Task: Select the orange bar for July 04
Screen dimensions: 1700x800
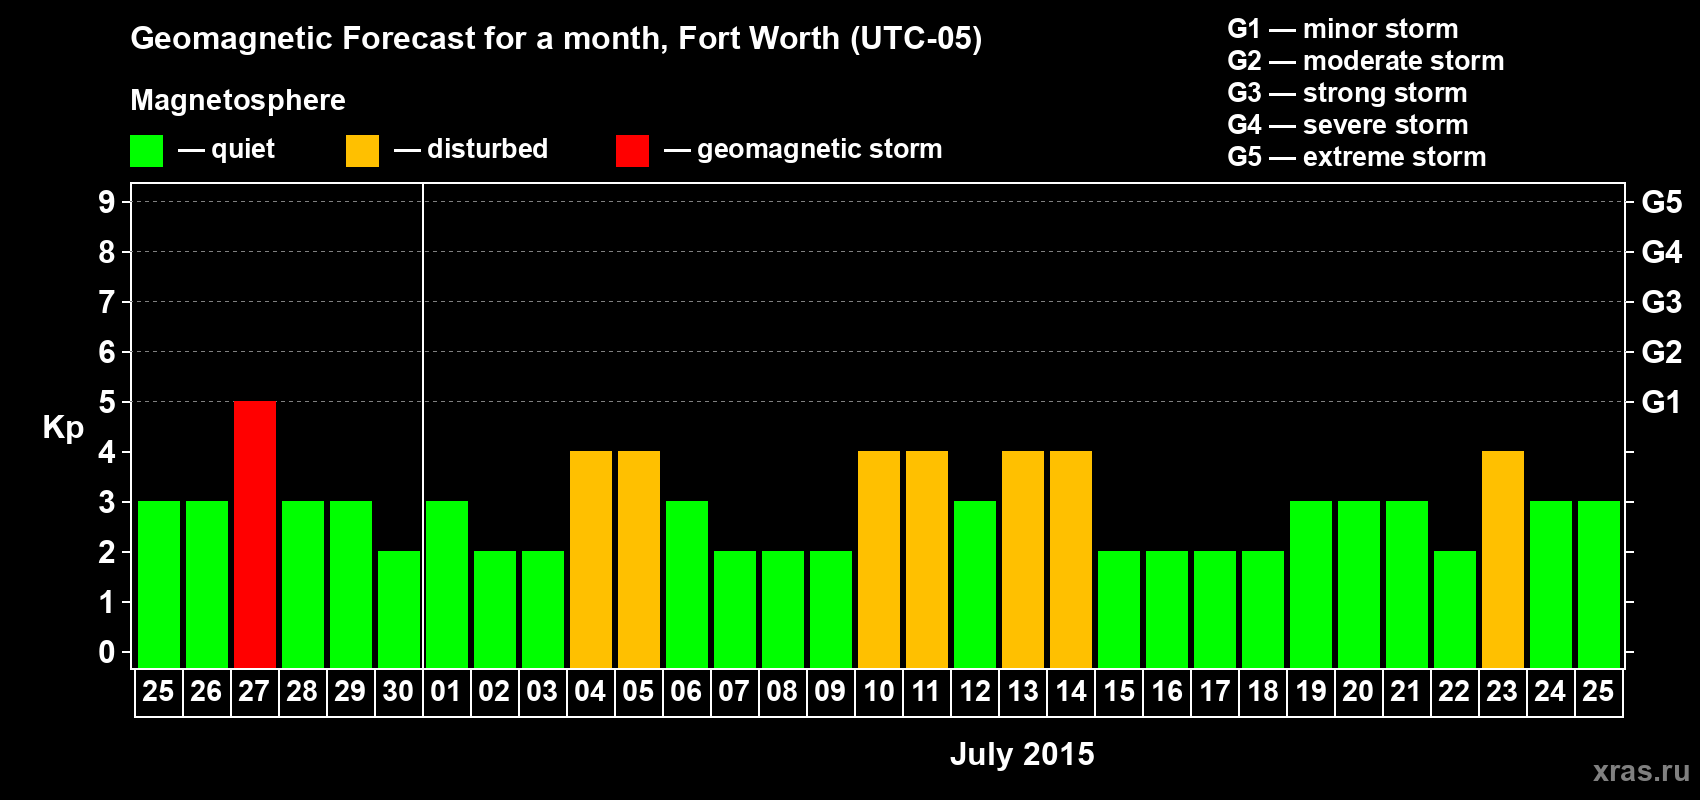Action: pos(591,560)
